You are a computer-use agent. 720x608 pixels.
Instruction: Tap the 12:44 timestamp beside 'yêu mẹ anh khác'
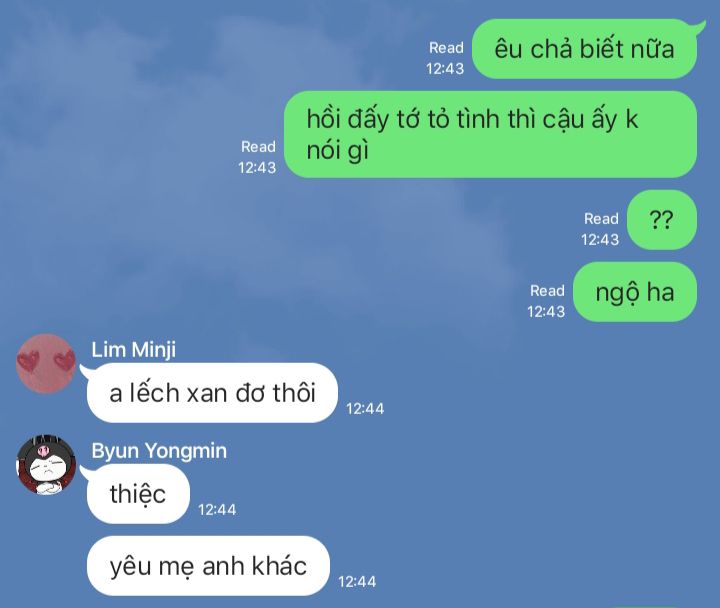pos(357,582)
